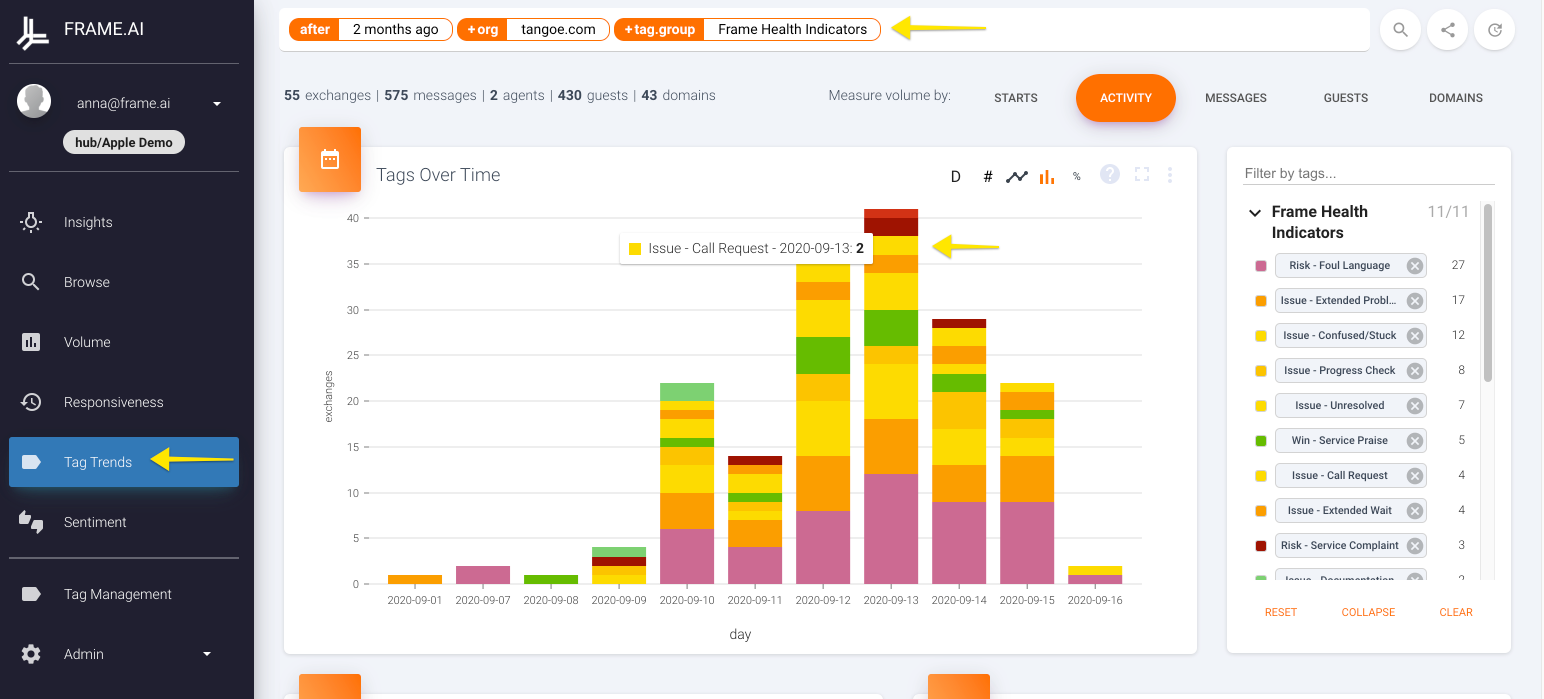Remove the Risk - Foul Language tag
The height and width of the screenshot is (699, 1544).
1414,266
